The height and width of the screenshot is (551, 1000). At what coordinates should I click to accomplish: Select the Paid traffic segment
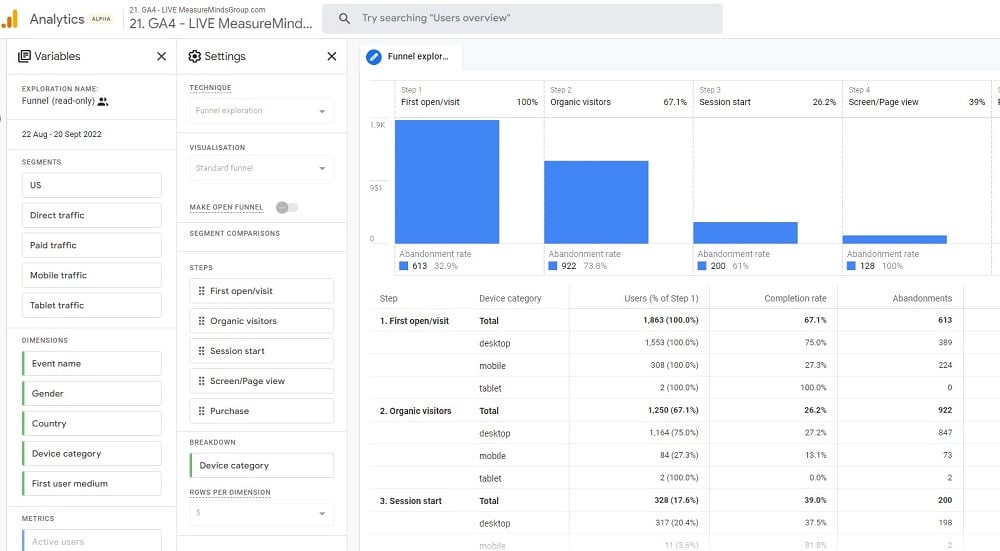(91, 245)
